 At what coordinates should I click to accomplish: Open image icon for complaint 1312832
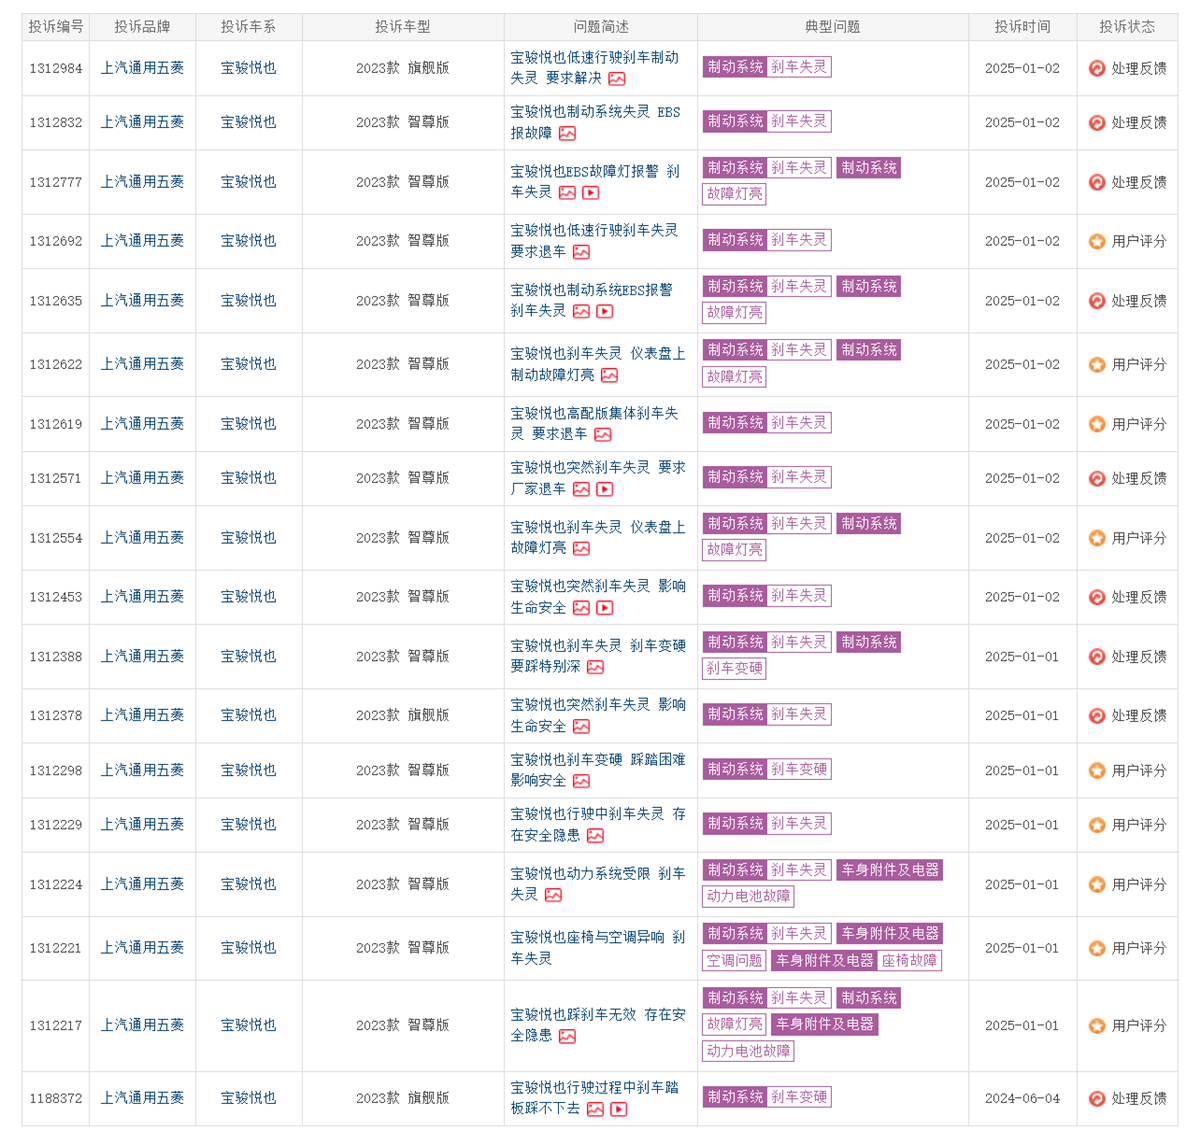pos(567,133)
